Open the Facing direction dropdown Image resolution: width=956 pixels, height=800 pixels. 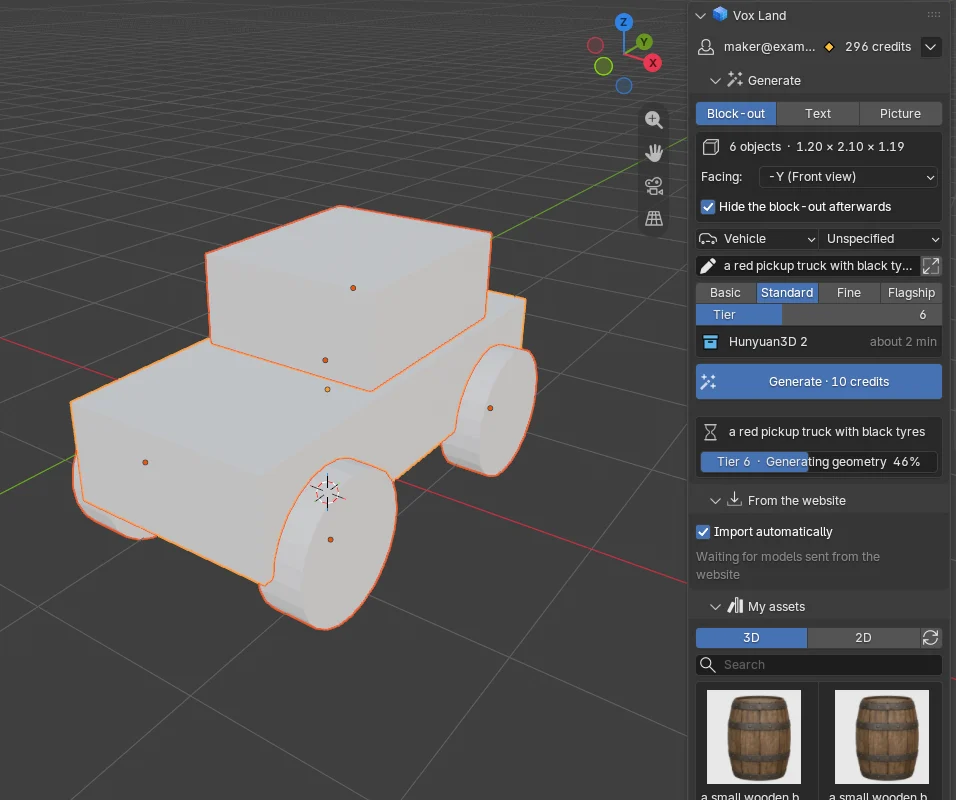[848, 177]
